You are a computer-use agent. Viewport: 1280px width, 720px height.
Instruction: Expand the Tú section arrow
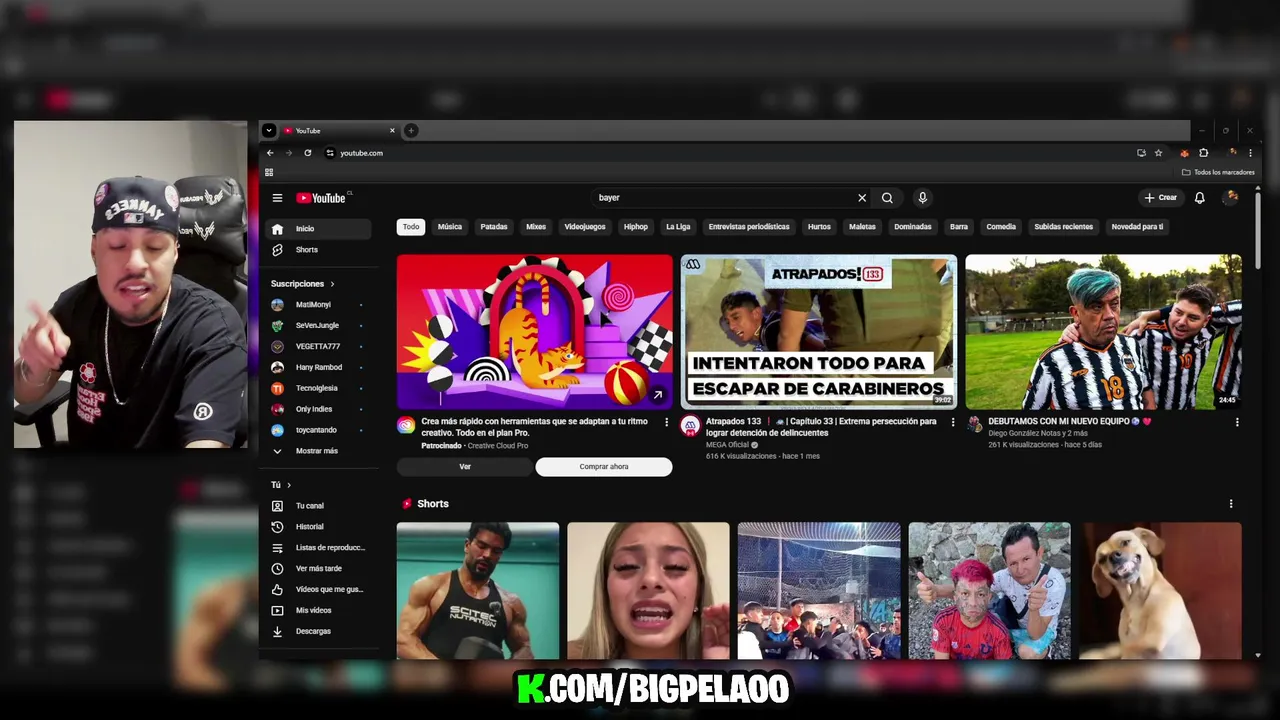[x=289, y=485]
